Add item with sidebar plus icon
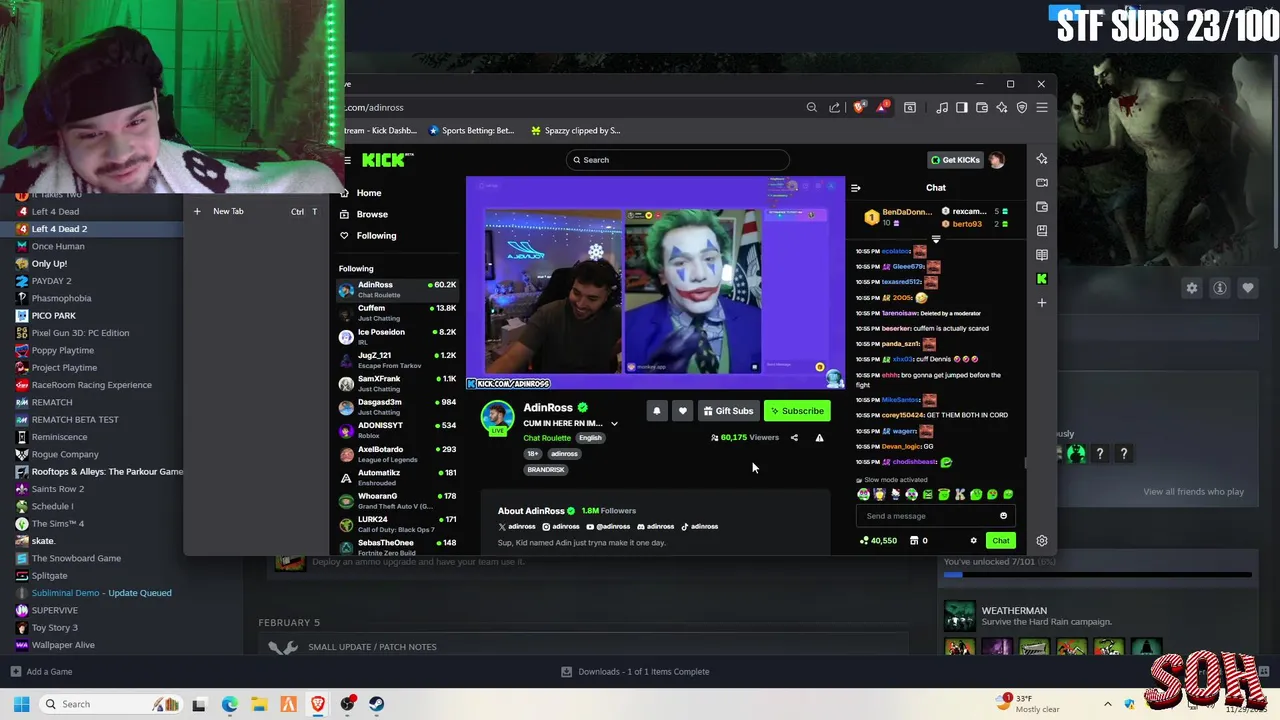 click(x=1041, y=303)
